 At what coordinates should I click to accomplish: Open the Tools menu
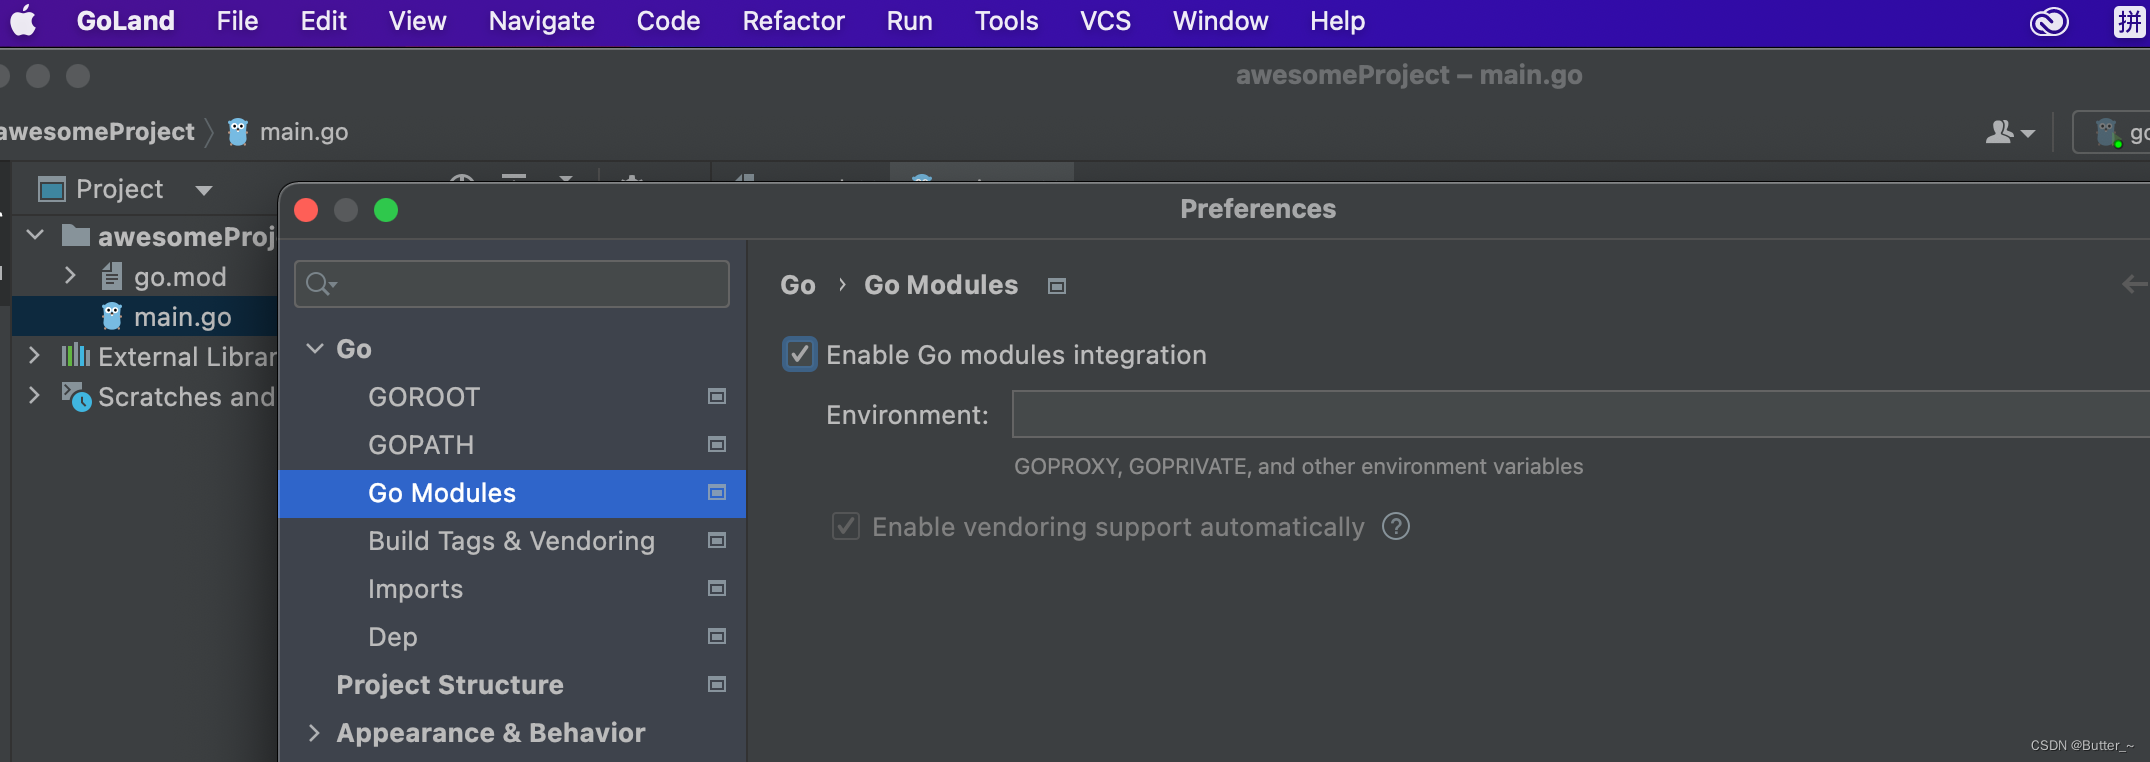1006,21
